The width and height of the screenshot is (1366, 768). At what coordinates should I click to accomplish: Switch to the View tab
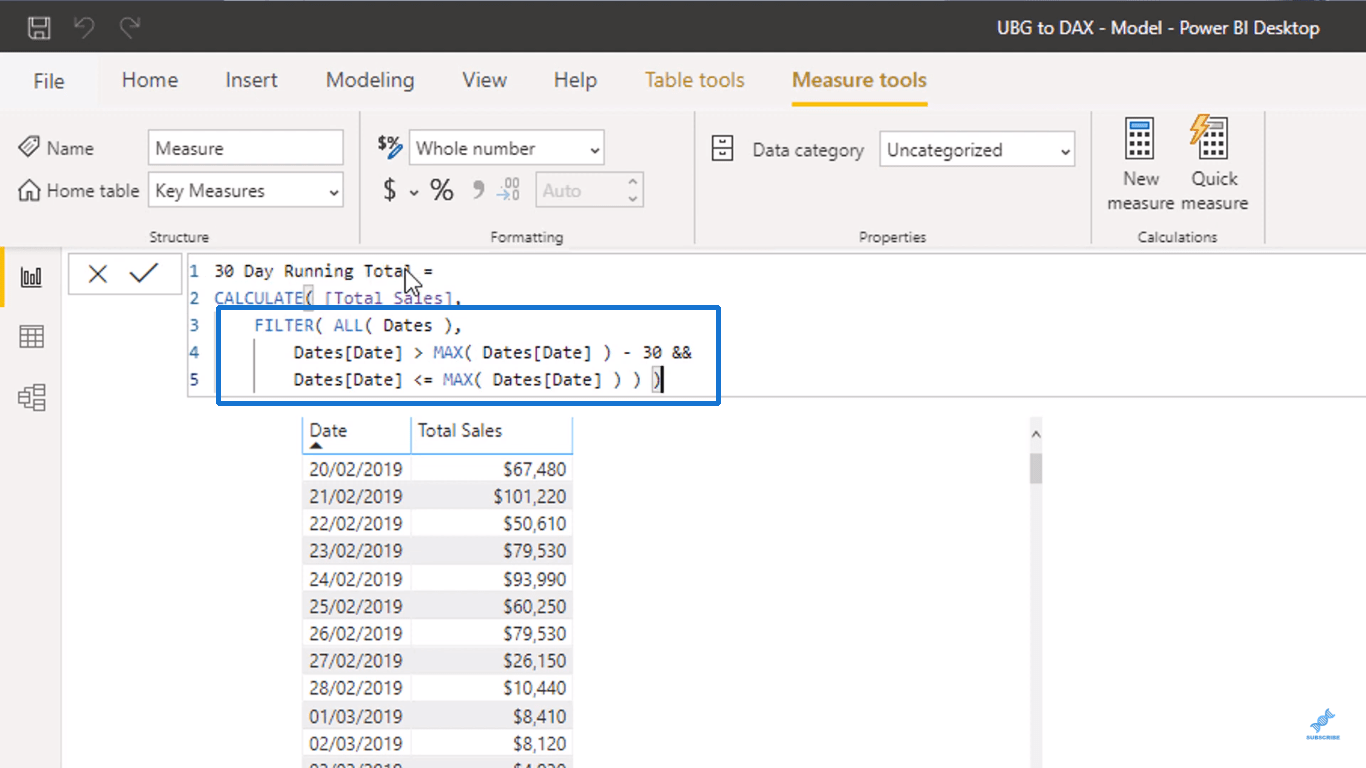tap(484, 80)
